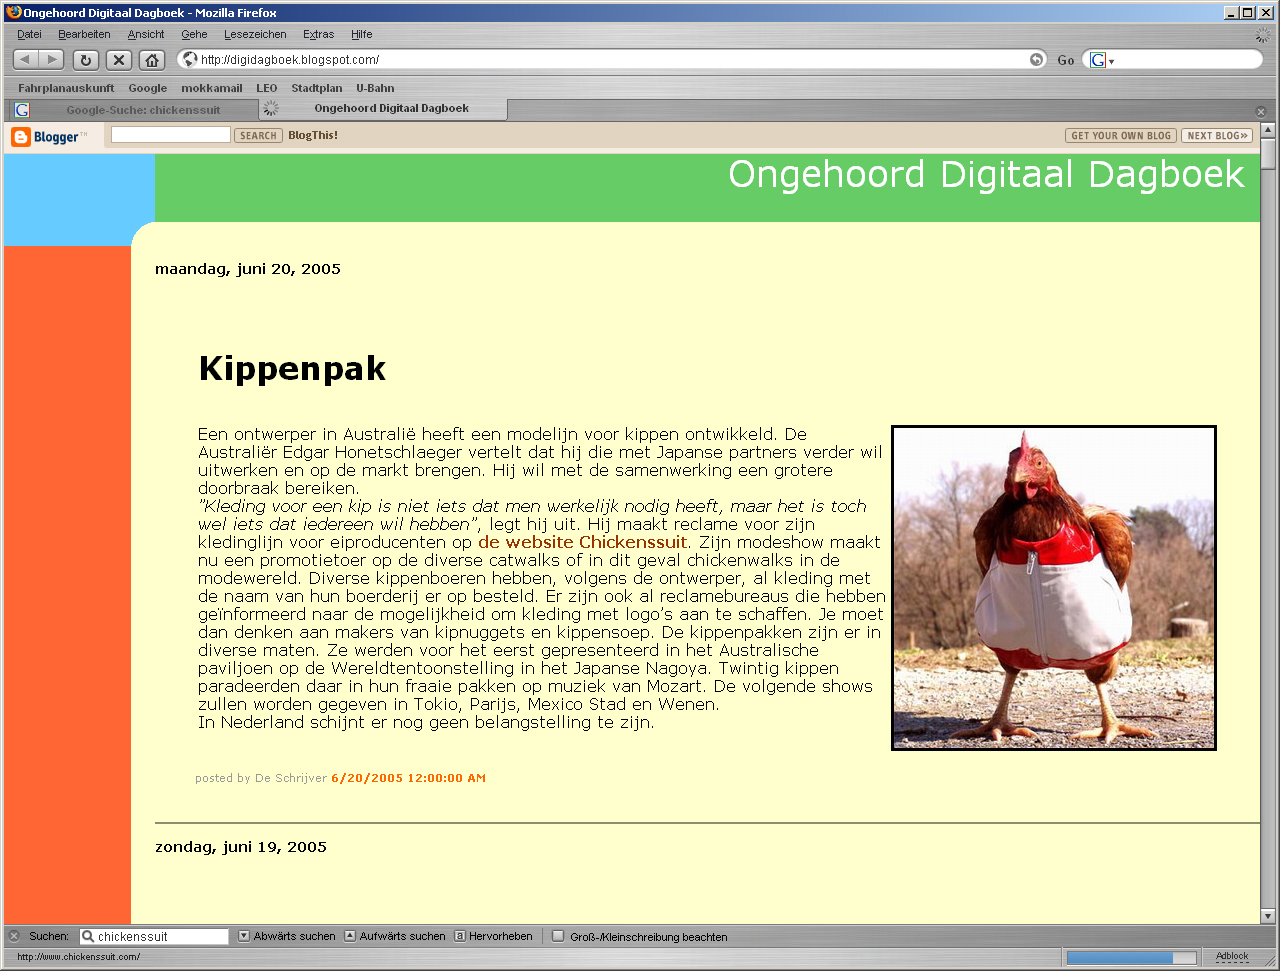
Task: Click magnifier icon in find field
Action: [88, 937]
